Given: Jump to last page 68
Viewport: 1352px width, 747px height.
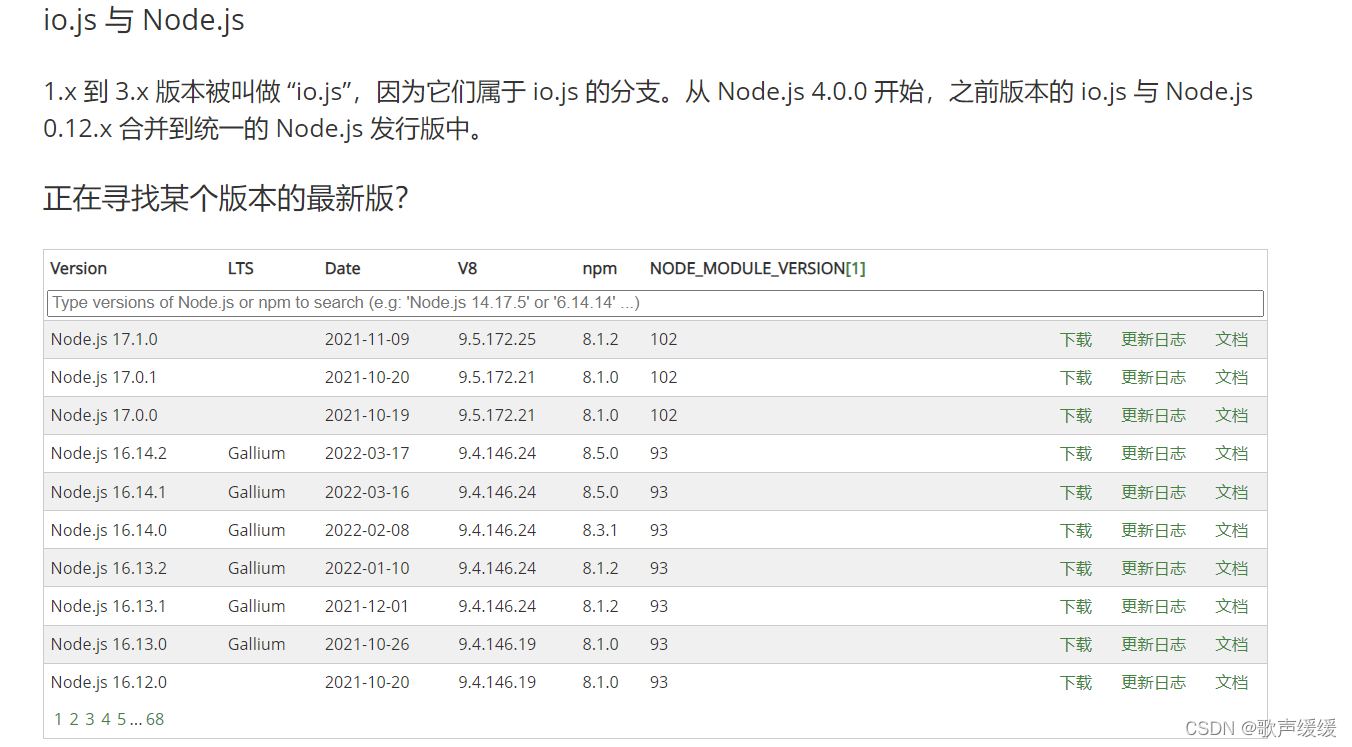Looking at the screenshot, I should click(155, 719).
